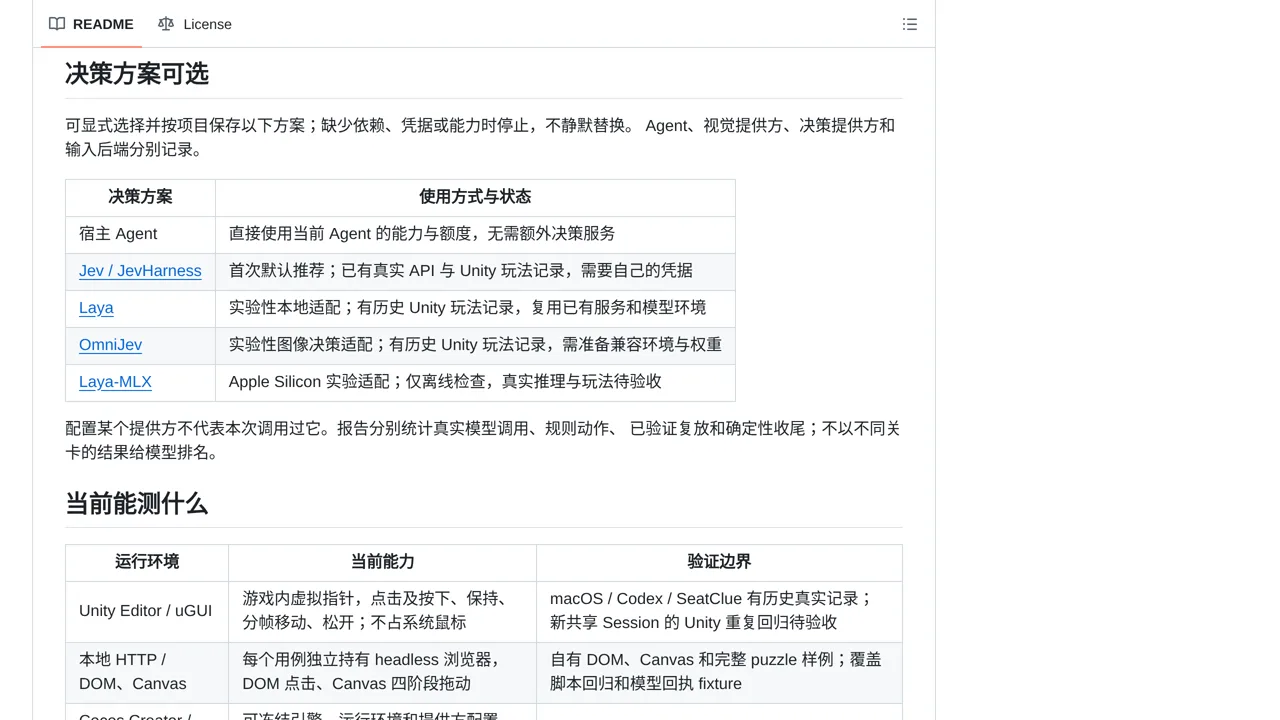Click the cell starting with 每个用例独立持有
This screenshot has width=1280, height=720.
click(383, 672)
